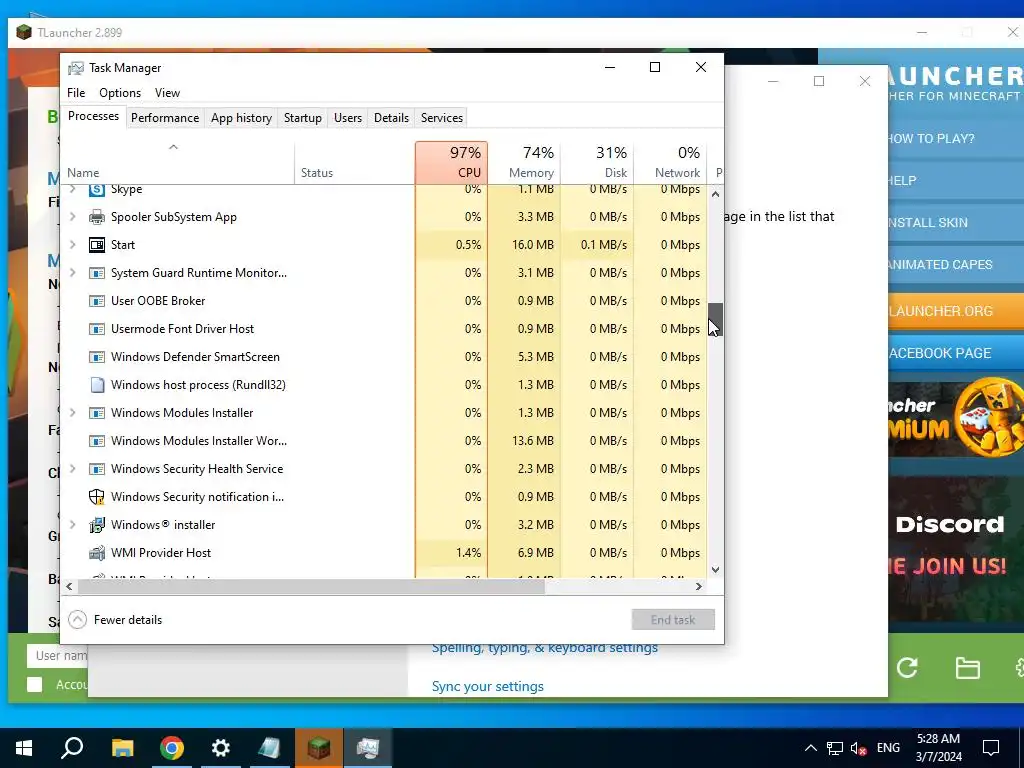Switch to the Services tab
This screenshot has height=768, width=1024.
coord(441,118)
